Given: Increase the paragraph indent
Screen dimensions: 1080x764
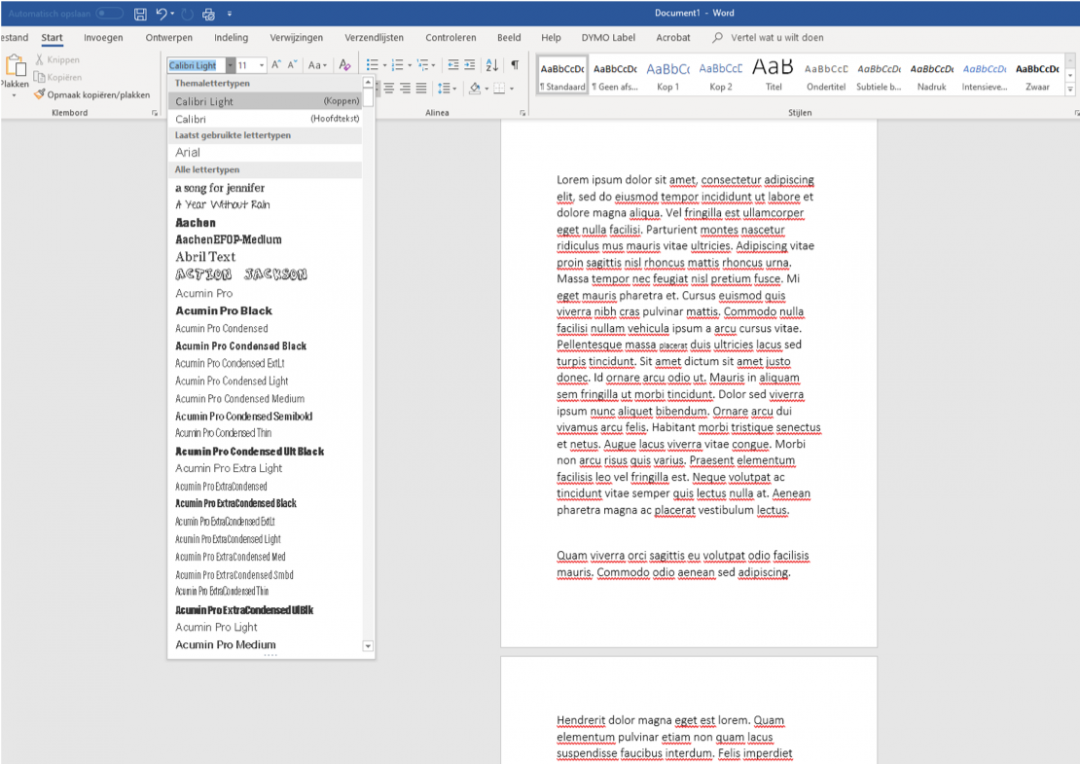Looking at the screenshot, I should 471,66.
